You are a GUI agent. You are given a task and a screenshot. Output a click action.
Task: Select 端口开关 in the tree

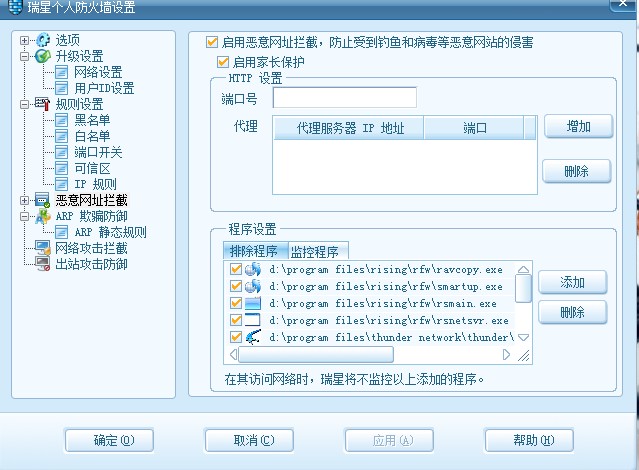(98, 152)
